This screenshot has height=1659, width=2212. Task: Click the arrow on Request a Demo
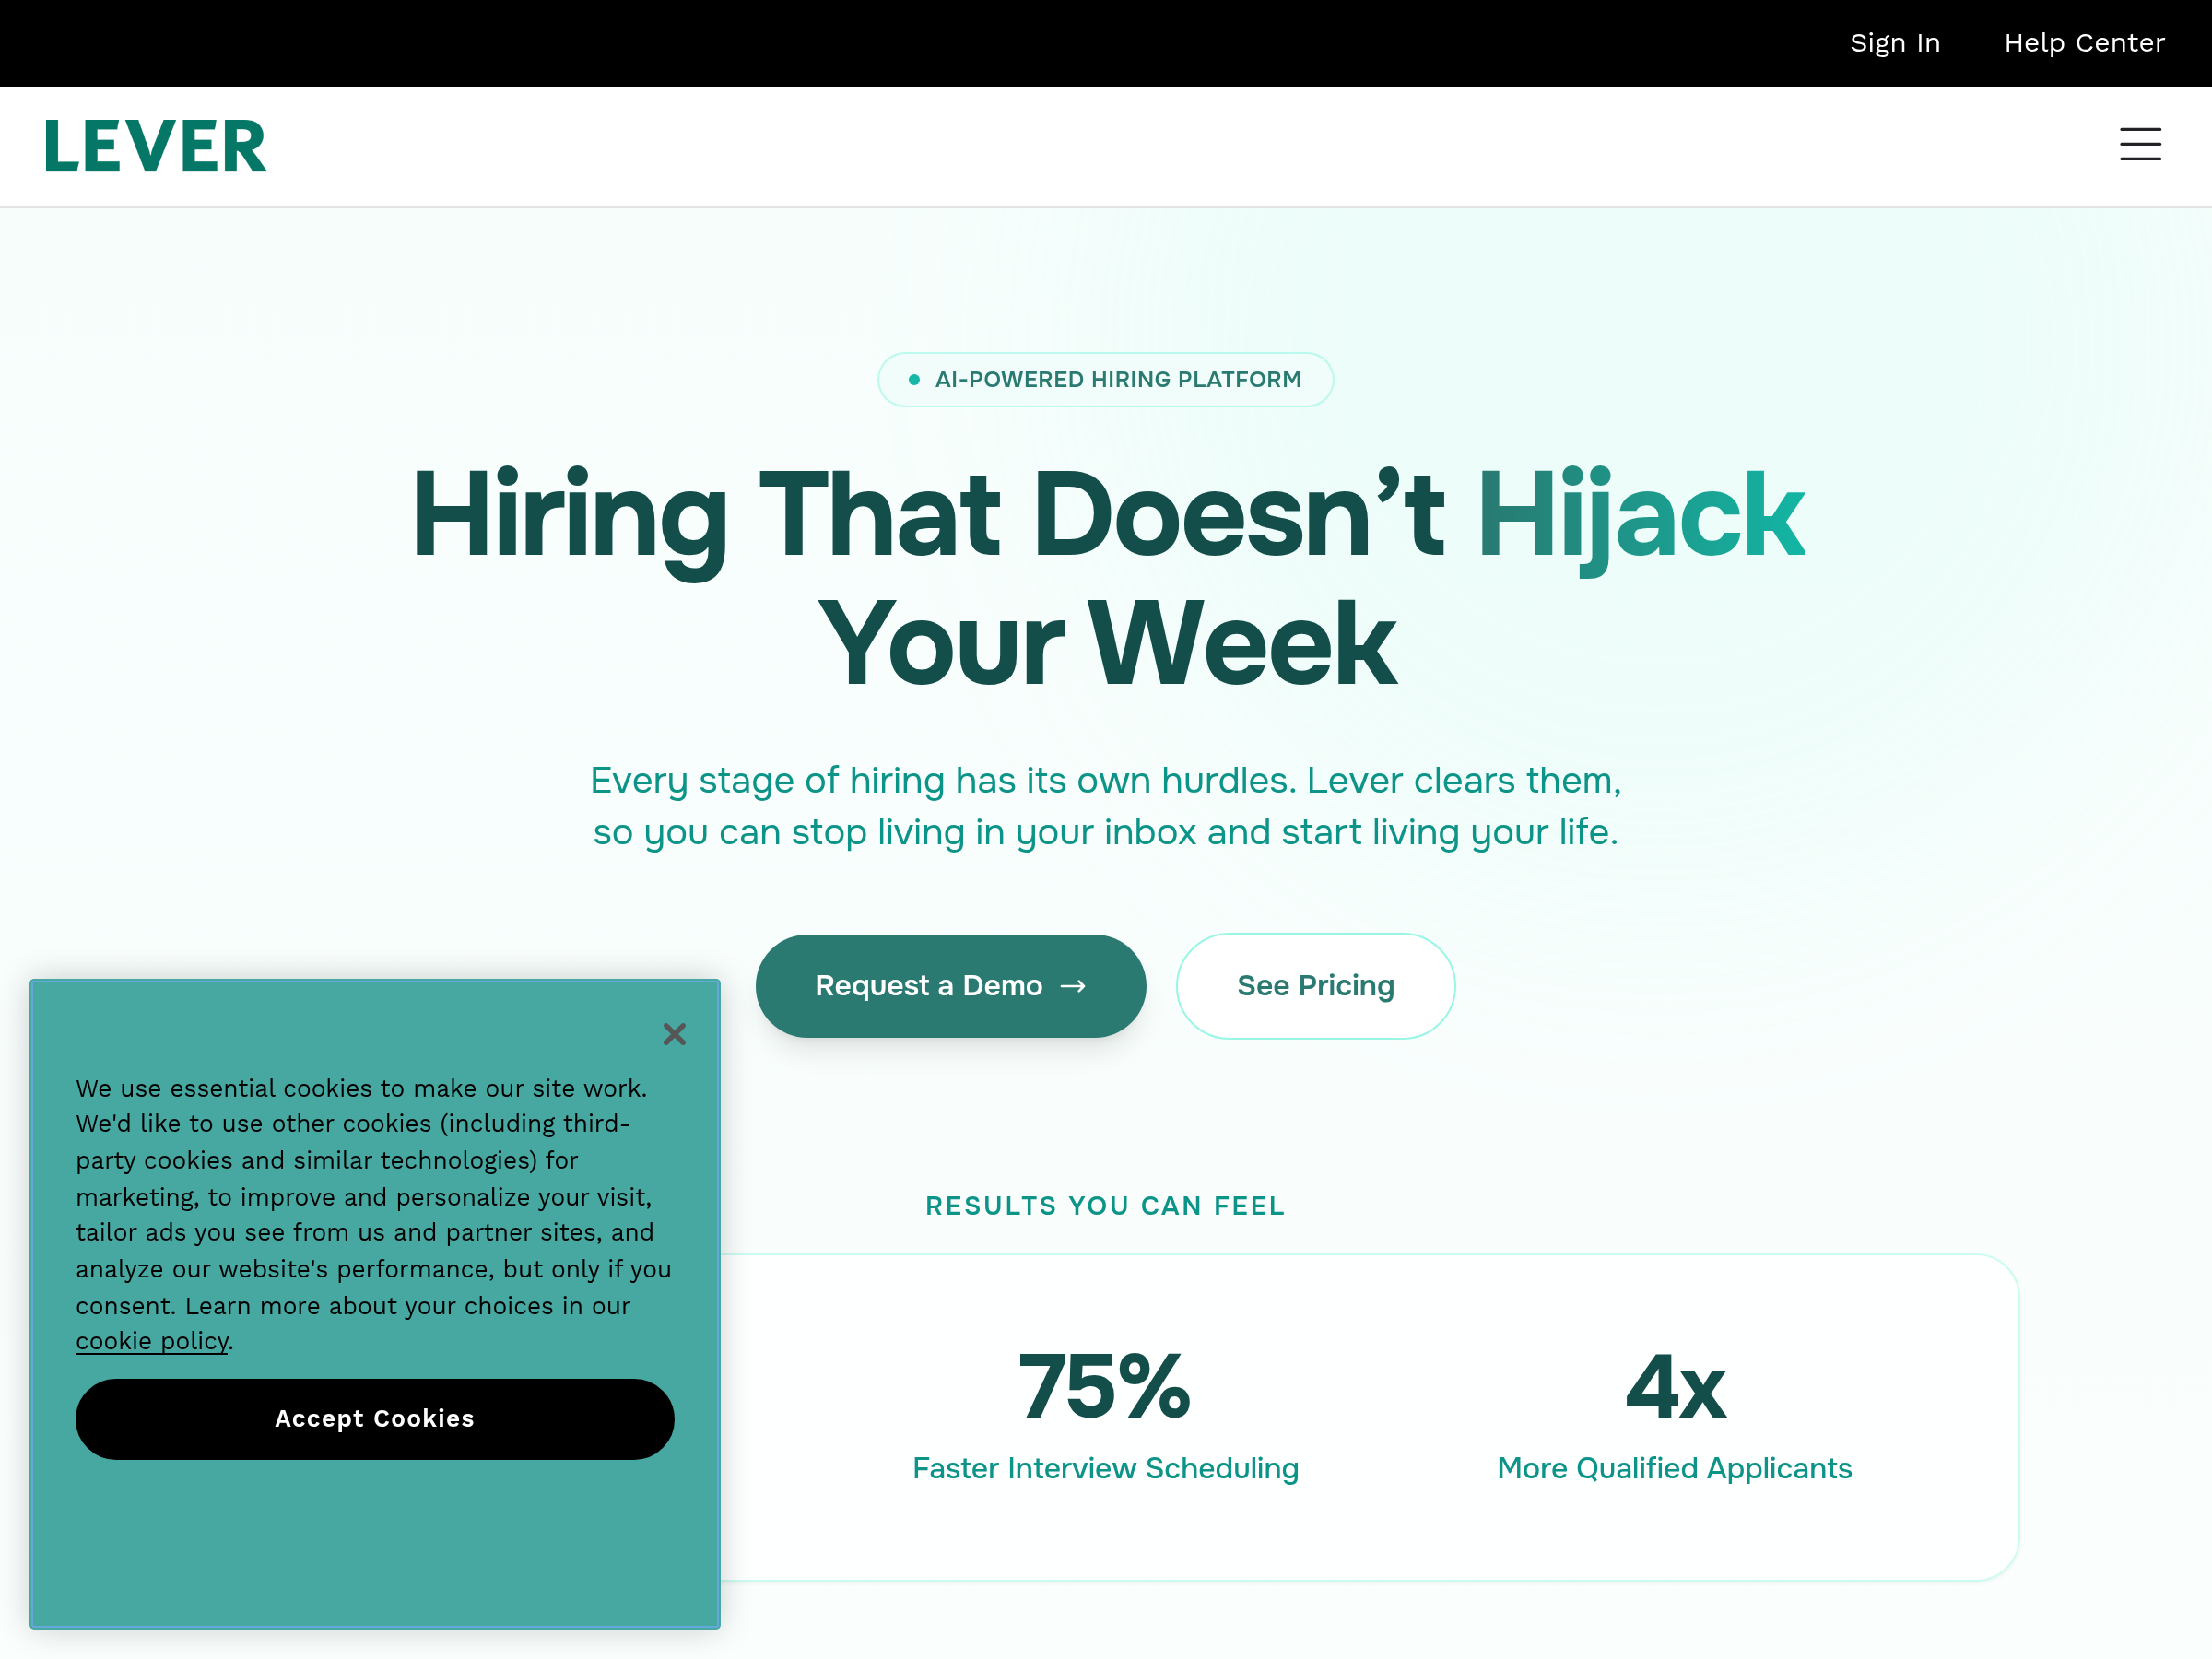click(1073, 986)
